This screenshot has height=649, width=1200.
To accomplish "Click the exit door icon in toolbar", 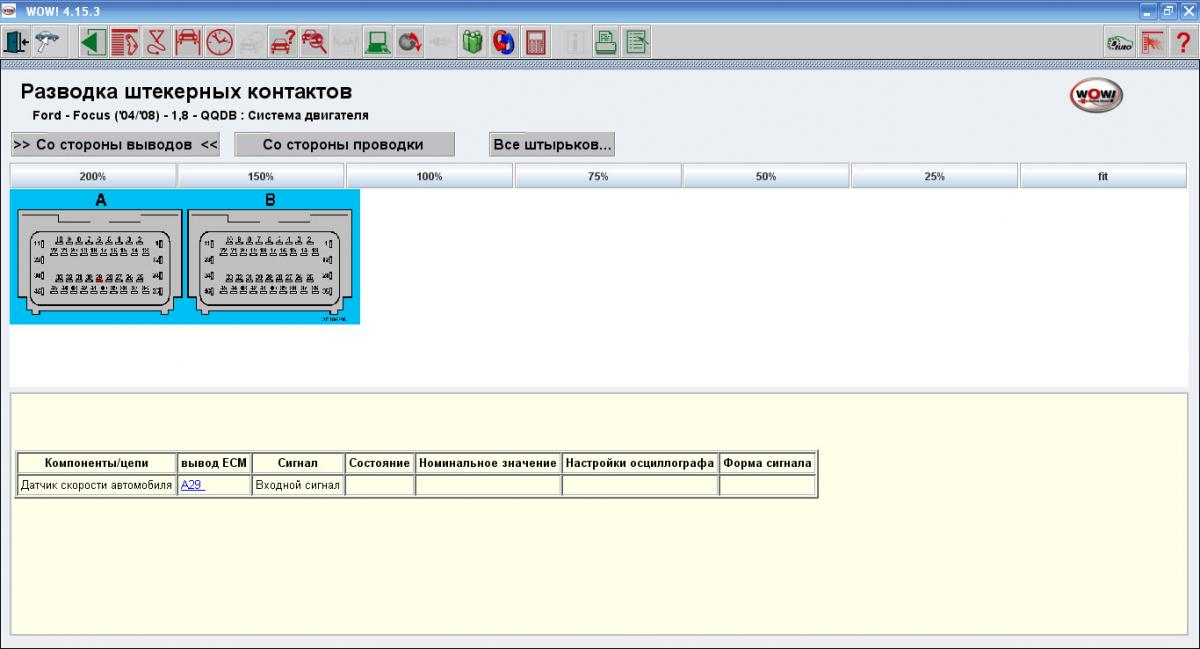I will click(17, 42).
